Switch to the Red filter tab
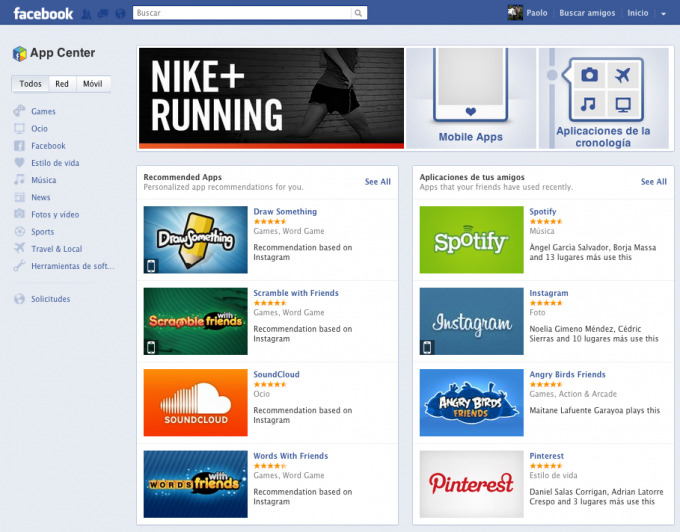This screenshot has width=680, height=532. click(62, 84)
